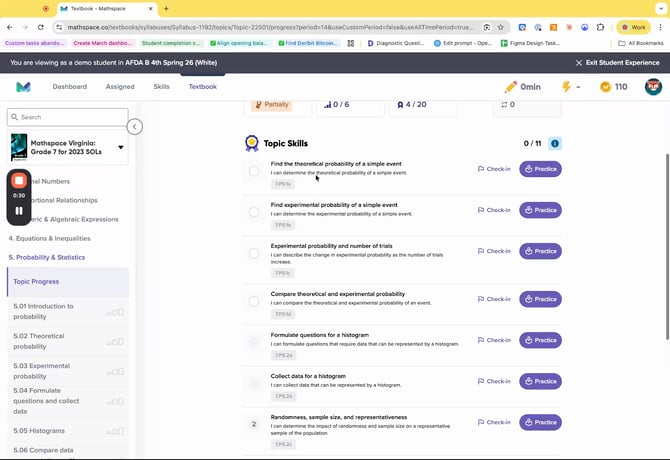670x460 pixels.
Task: Pause the screen recording
Action: 19,211
